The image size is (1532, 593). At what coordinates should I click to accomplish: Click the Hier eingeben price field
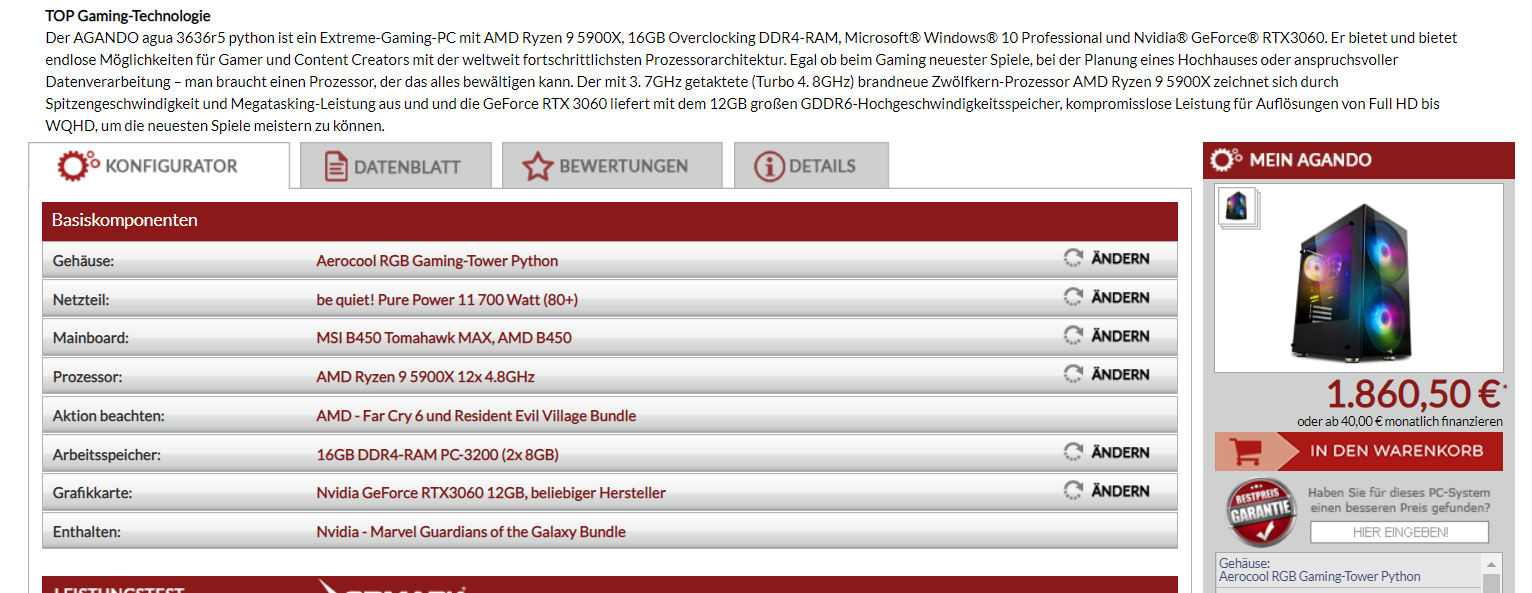1400,532
